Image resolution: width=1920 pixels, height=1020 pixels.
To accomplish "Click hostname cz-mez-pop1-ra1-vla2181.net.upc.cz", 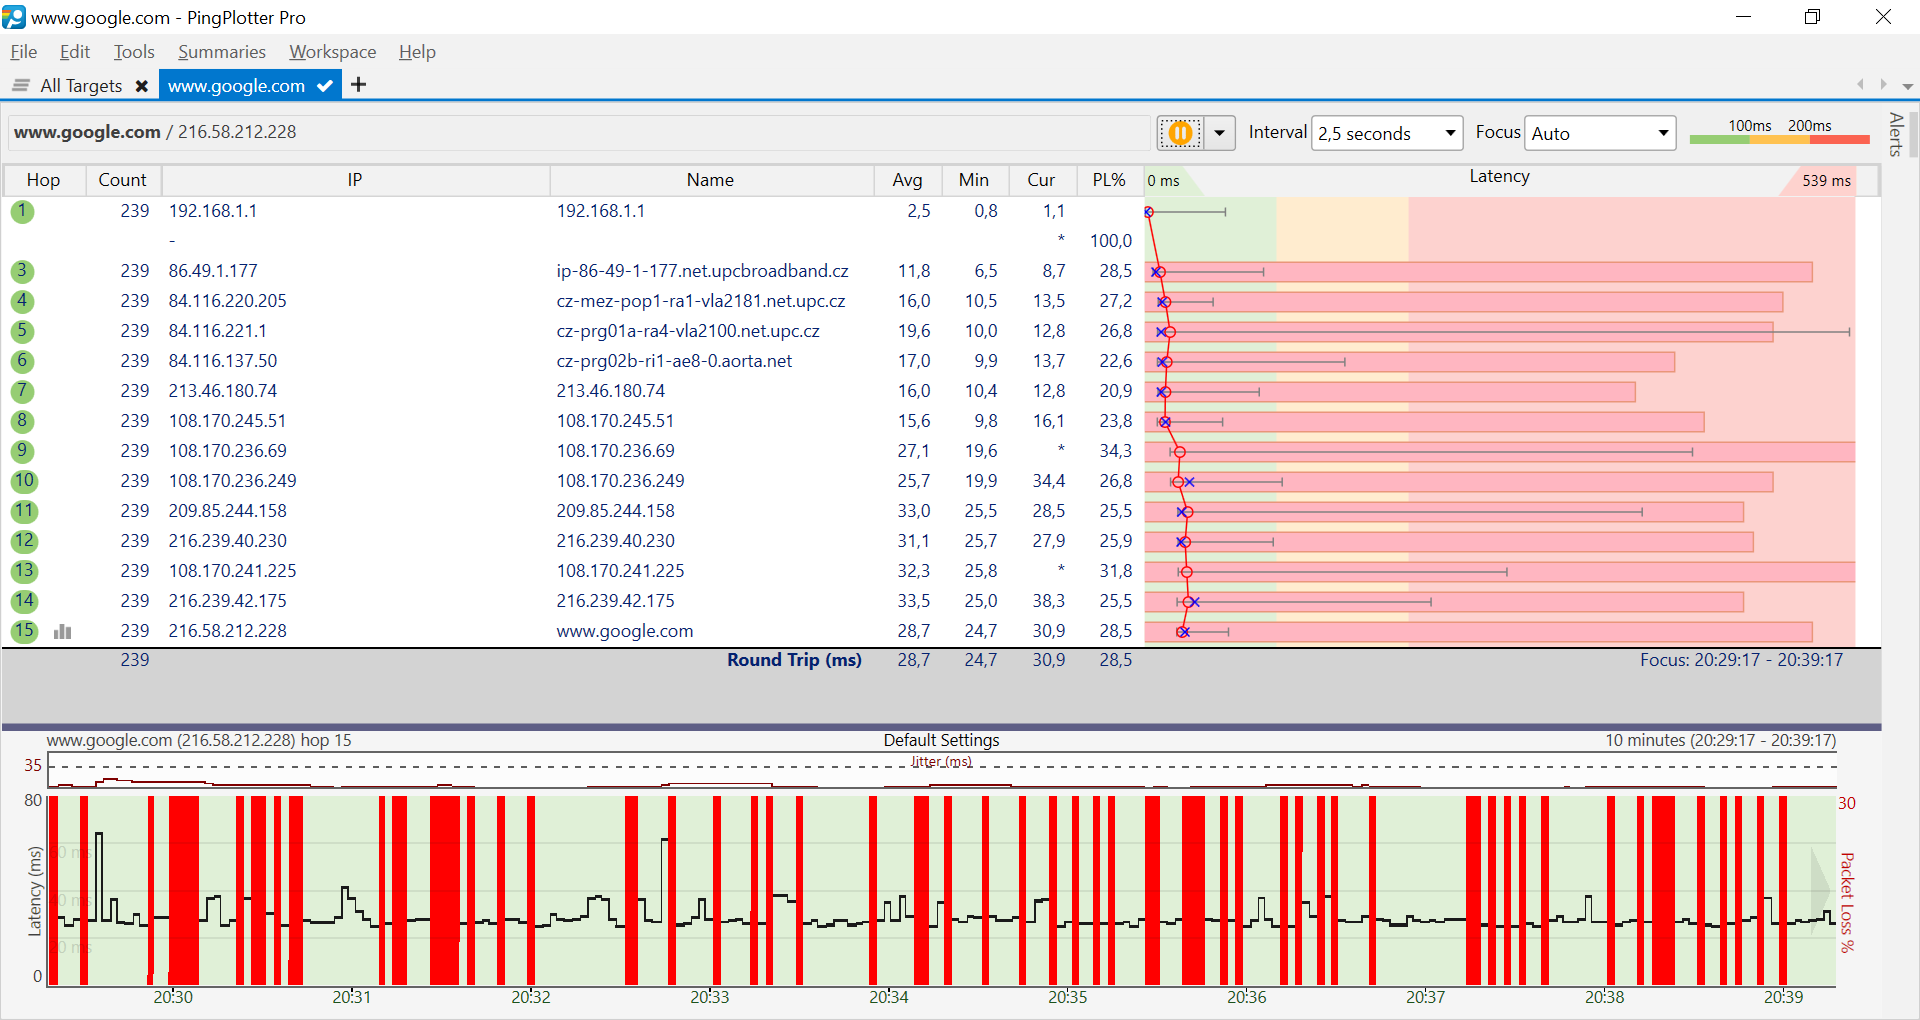I will (700, 301).
